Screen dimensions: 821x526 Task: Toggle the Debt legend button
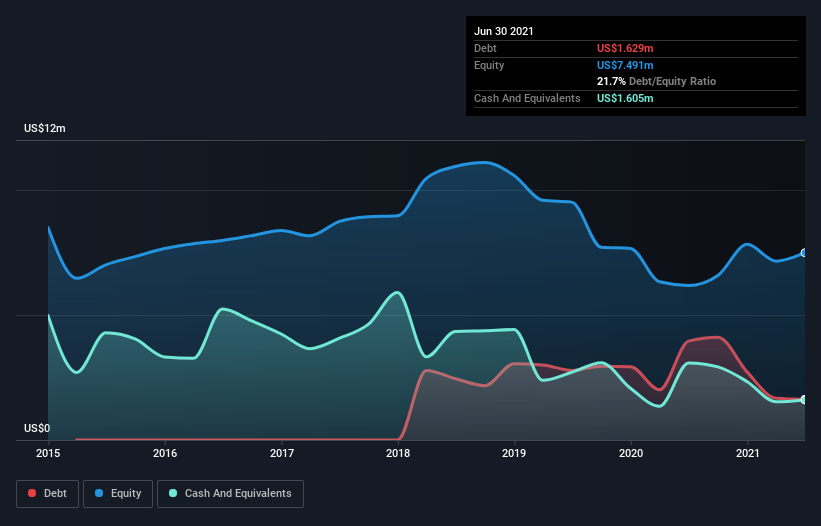(48, 494)
